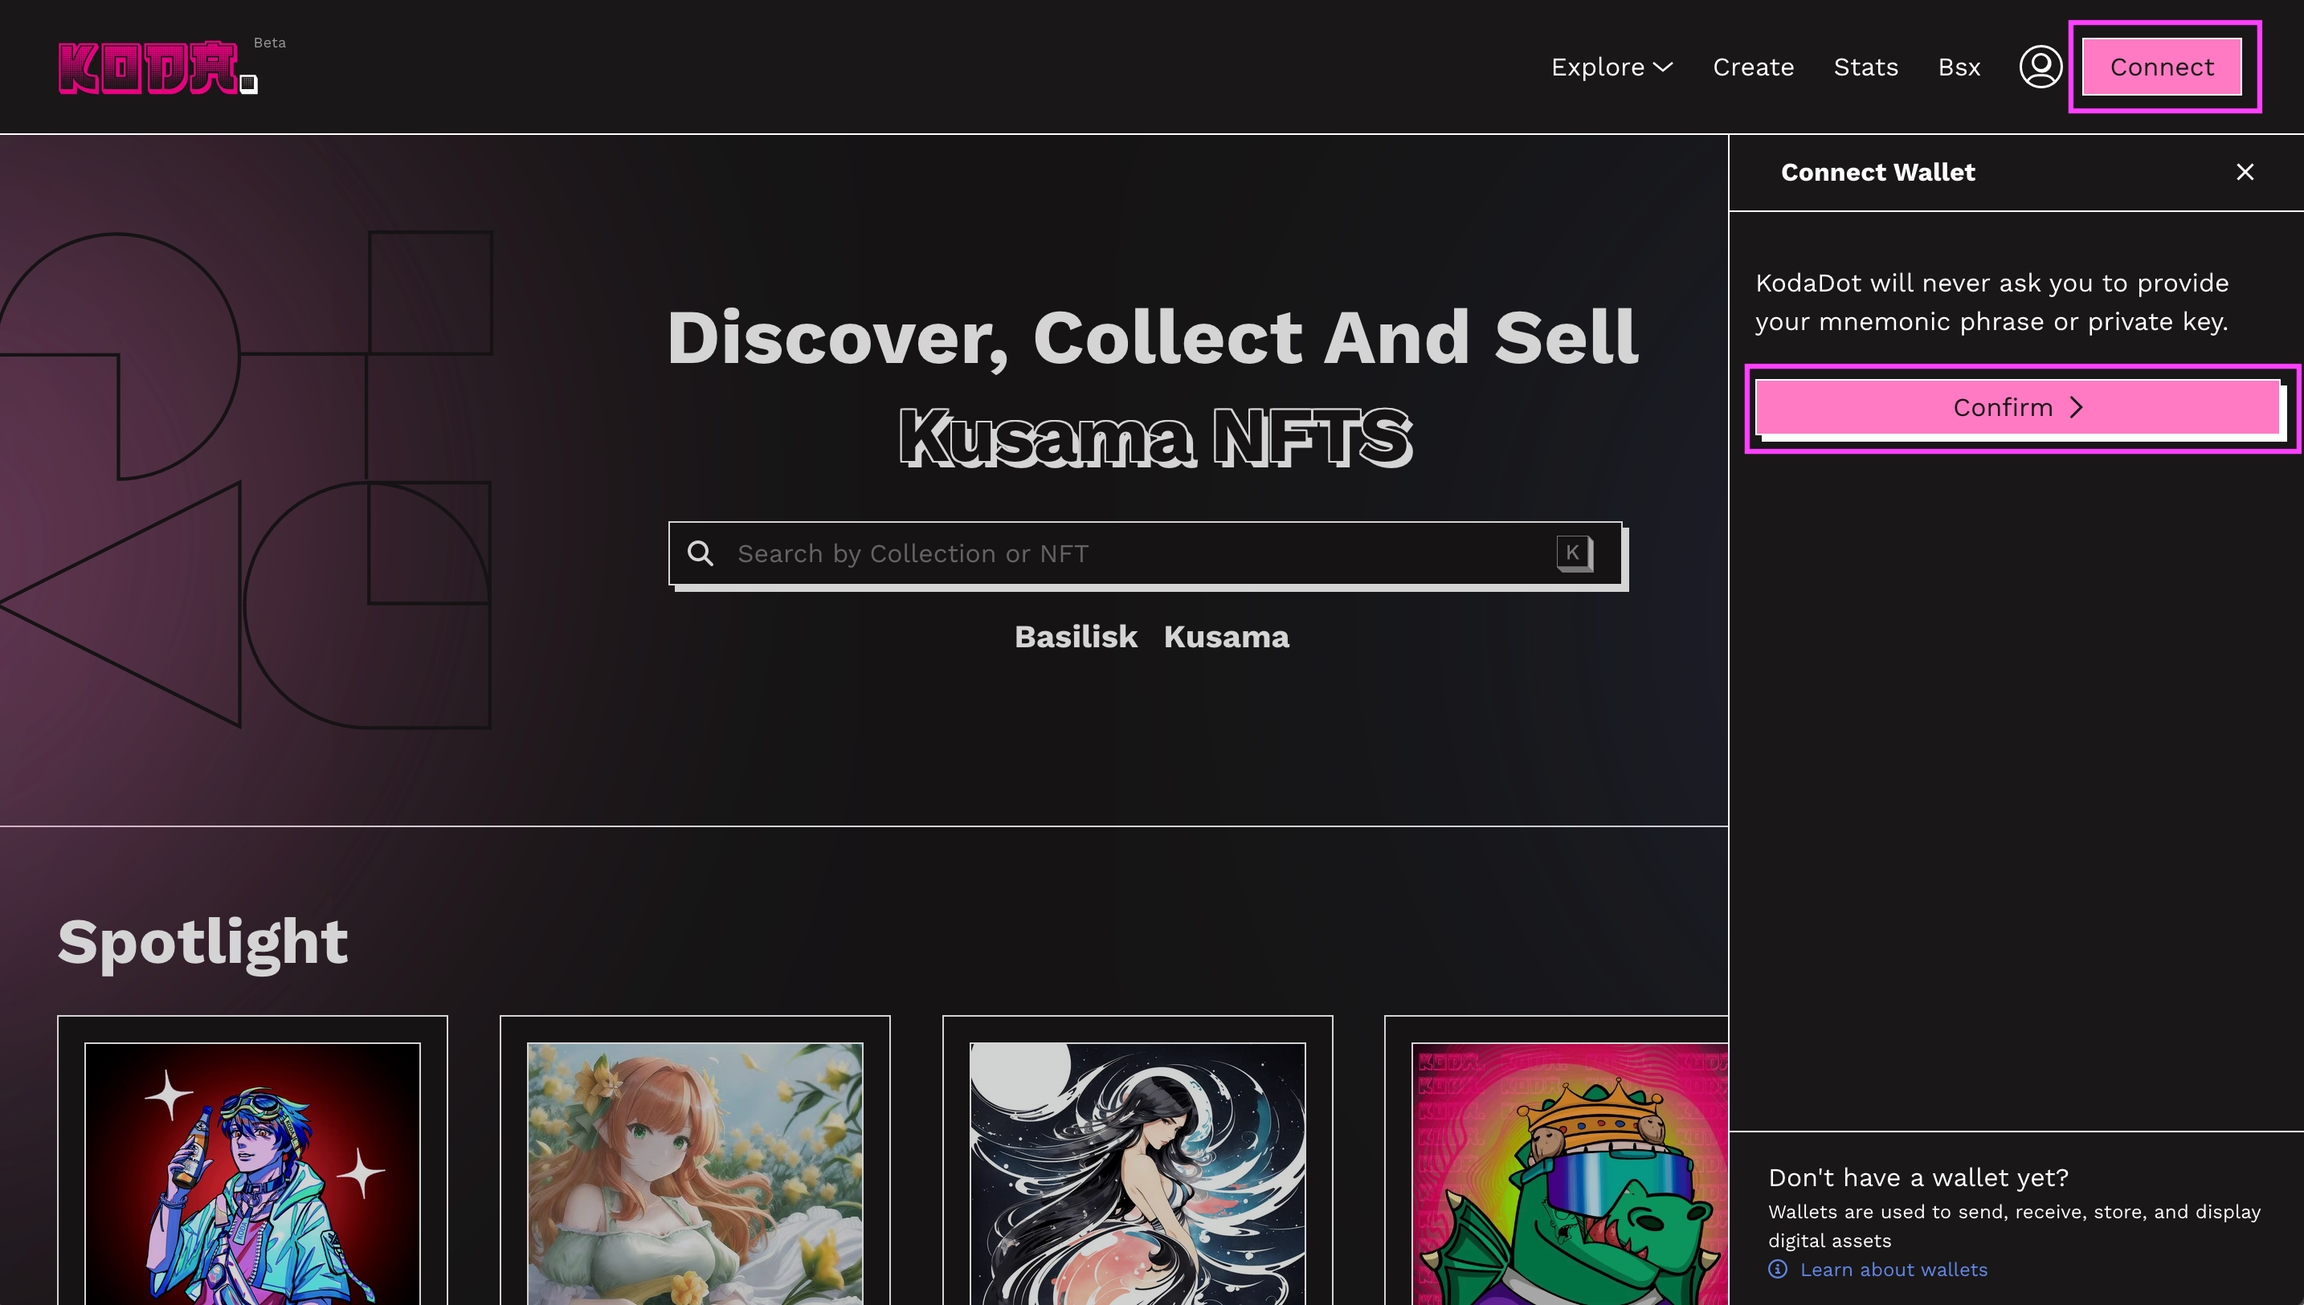Click the Explore chevron arrow

point(1663,67)
